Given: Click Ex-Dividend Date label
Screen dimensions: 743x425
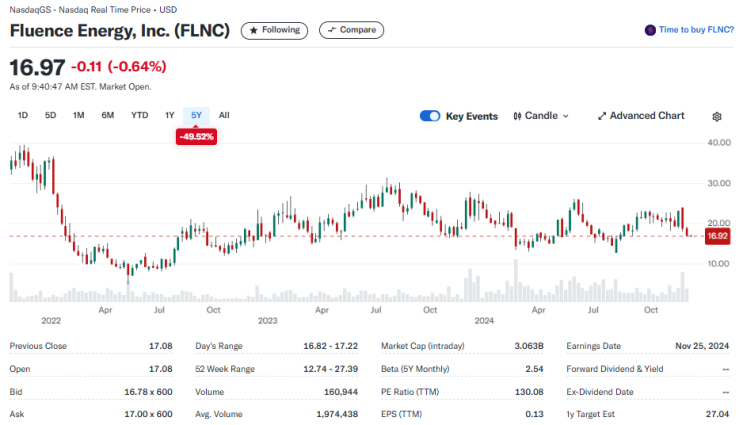Looking at the screenshot, I should point(600,392).
